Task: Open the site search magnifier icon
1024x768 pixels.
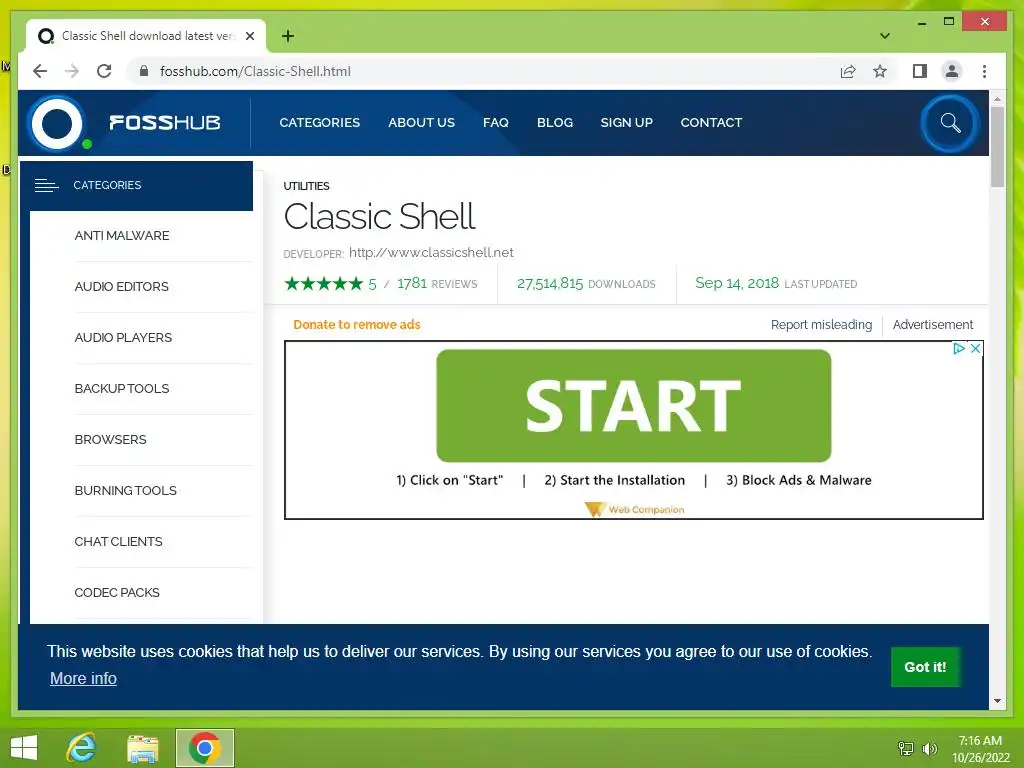Action: pos(950,123)
